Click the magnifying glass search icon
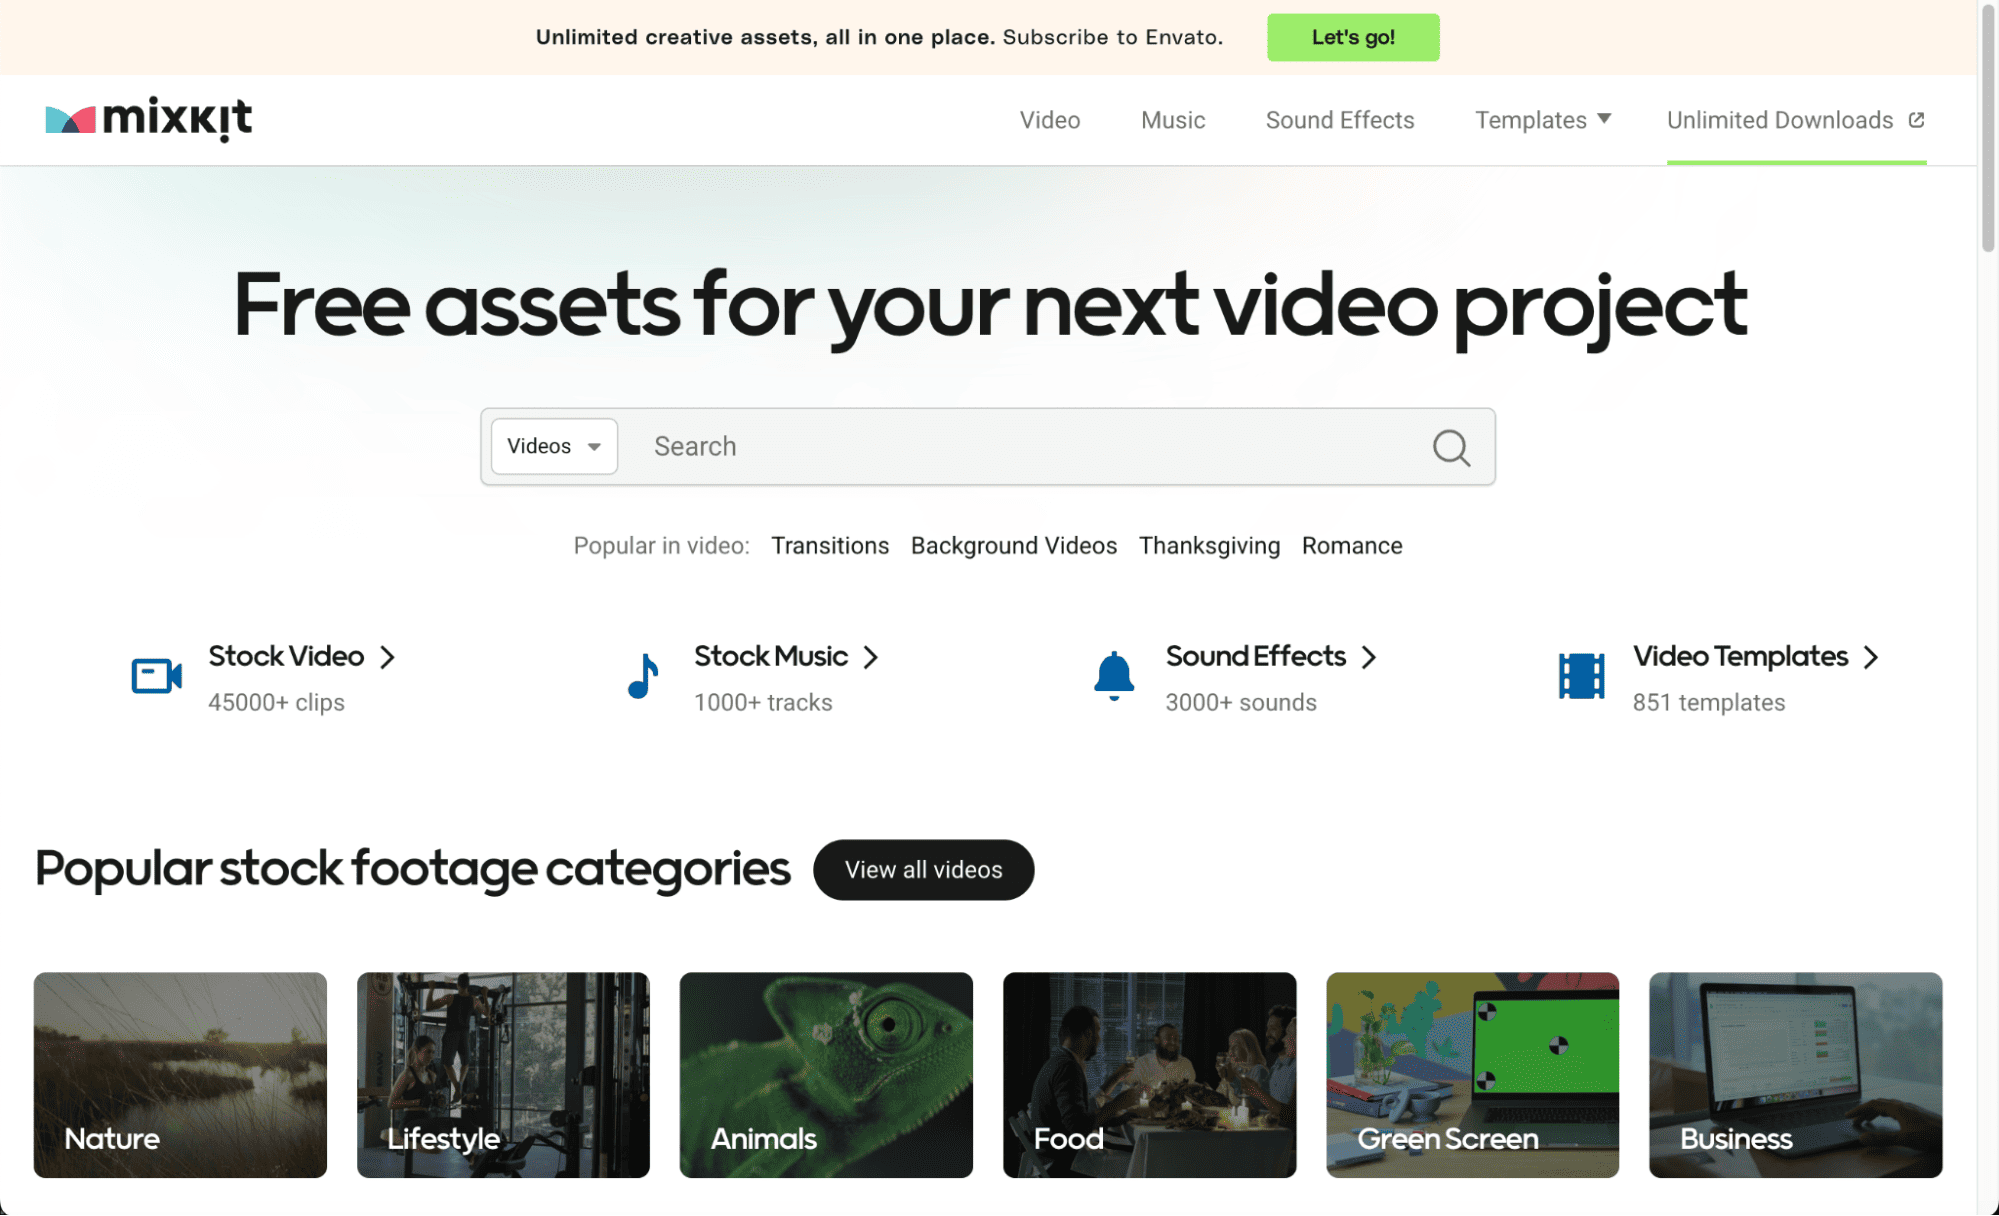 pyautogui.click(x=1450, y=447)
